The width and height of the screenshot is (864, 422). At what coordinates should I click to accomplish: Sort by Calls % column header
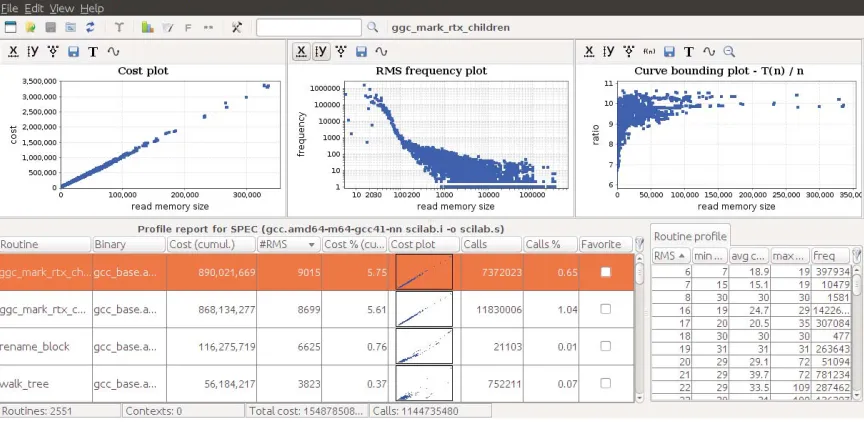pos(550,244)
